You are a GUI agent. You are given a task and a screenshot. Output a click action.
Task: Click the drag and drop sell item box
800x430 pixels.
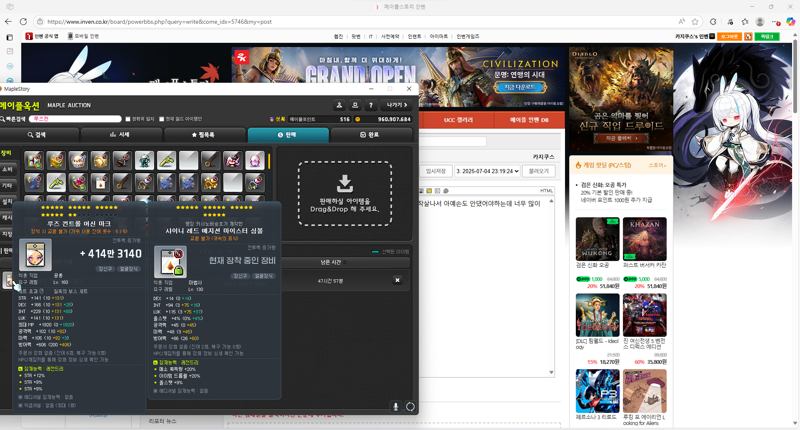pos(345,193)
